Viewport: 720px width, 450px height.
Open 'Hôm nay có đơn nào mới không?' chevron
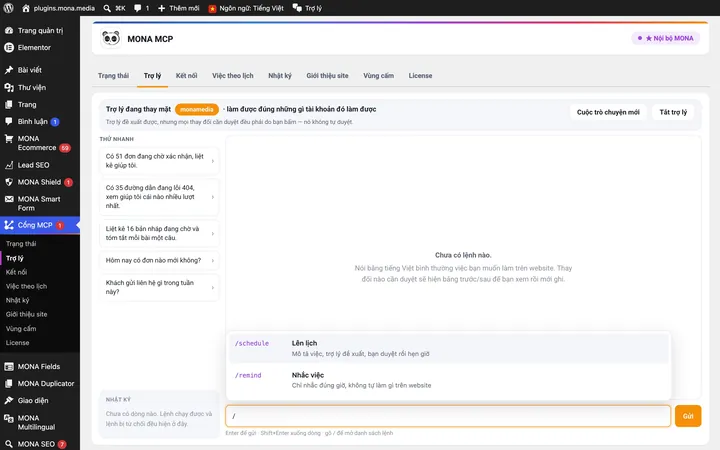tap(213, 261)
